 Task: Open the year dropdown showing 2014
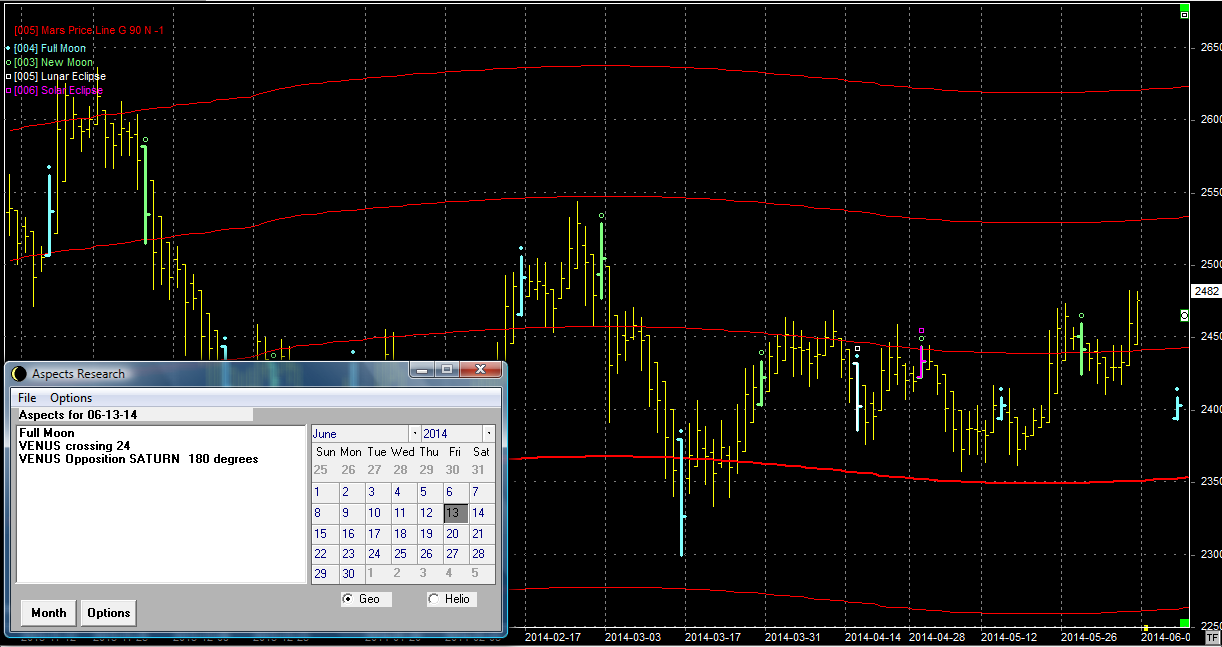488,434
